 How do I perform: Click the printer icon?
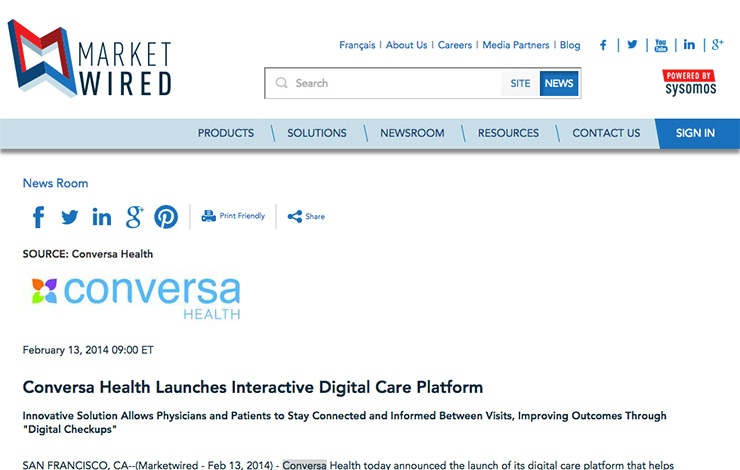(209, 216)
